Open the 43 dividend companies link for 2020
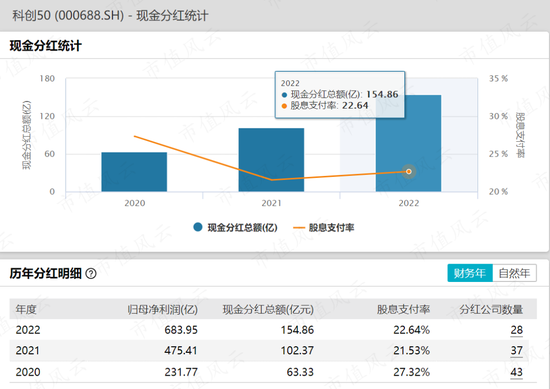 coord(516,372)
